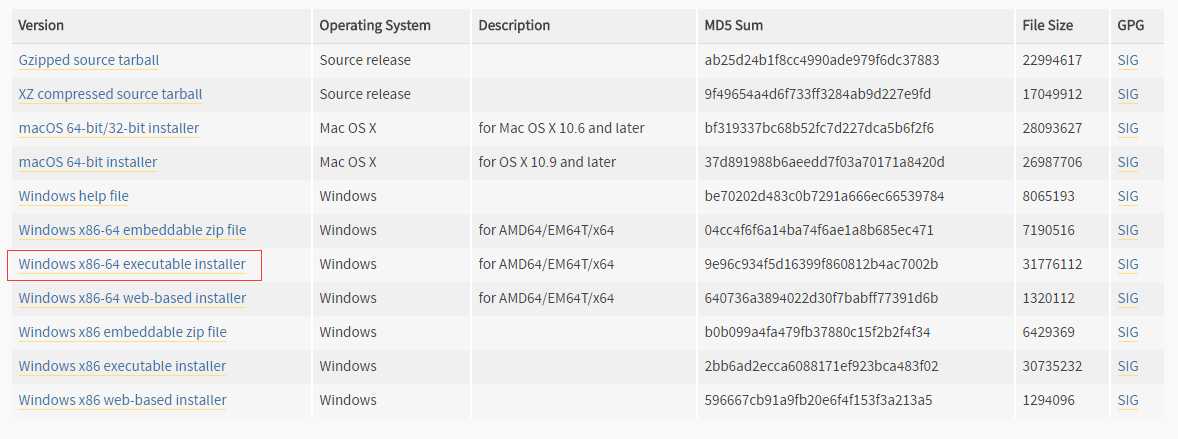Click SIG for Windows x86 web-based installer

pyautogui.click(x=1128, y=400)
